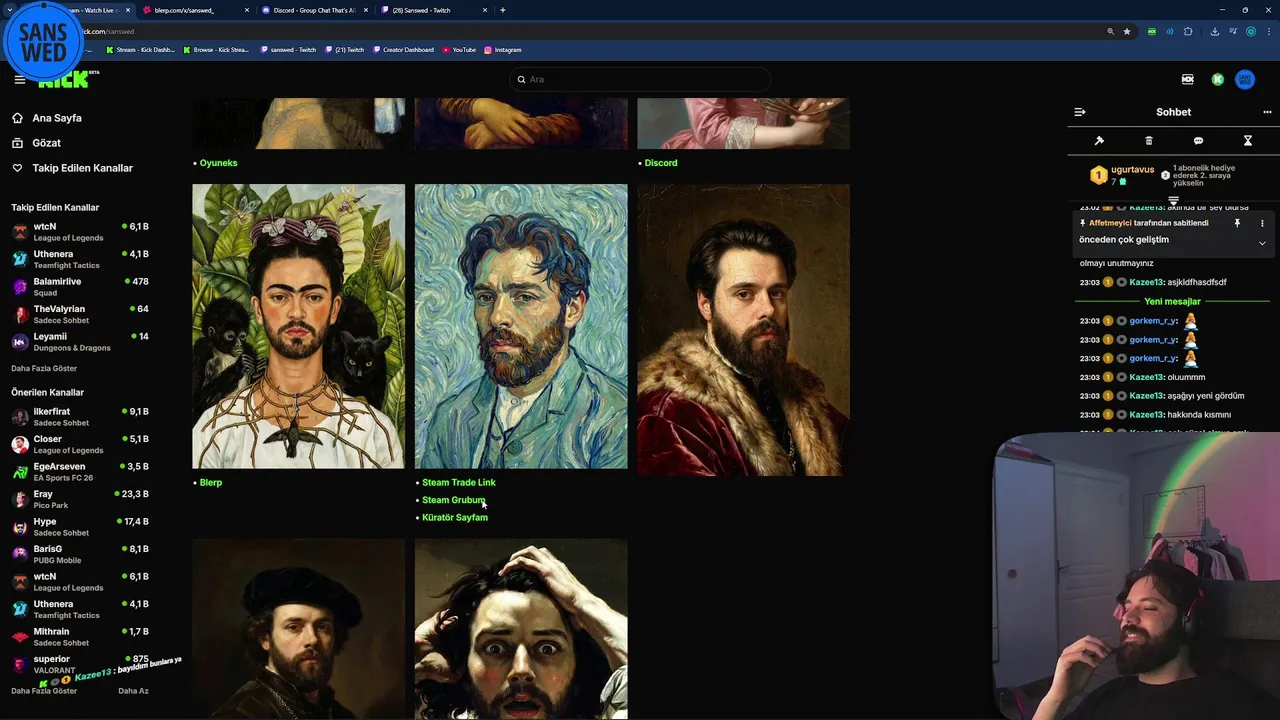Screen dimensions: 1280x720
Task: Open the user avatar in the top right
Action: click(1245, 79)
